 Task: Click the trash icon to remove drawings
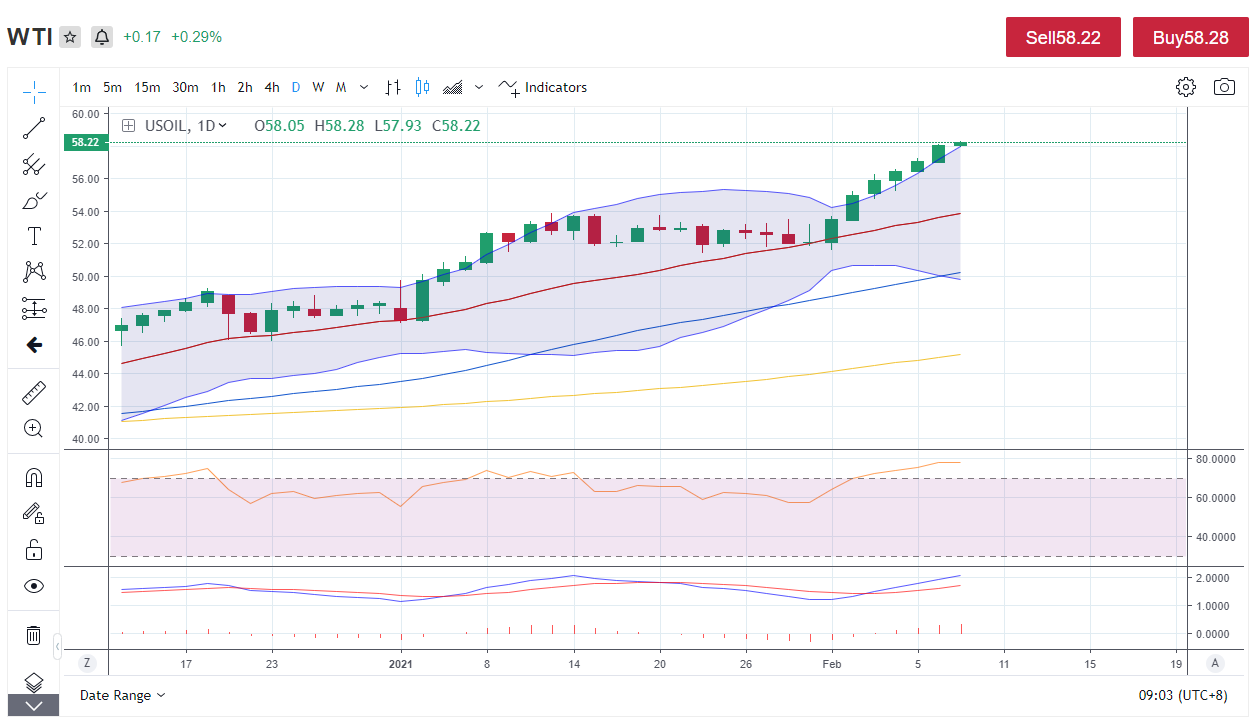point(34,635)
